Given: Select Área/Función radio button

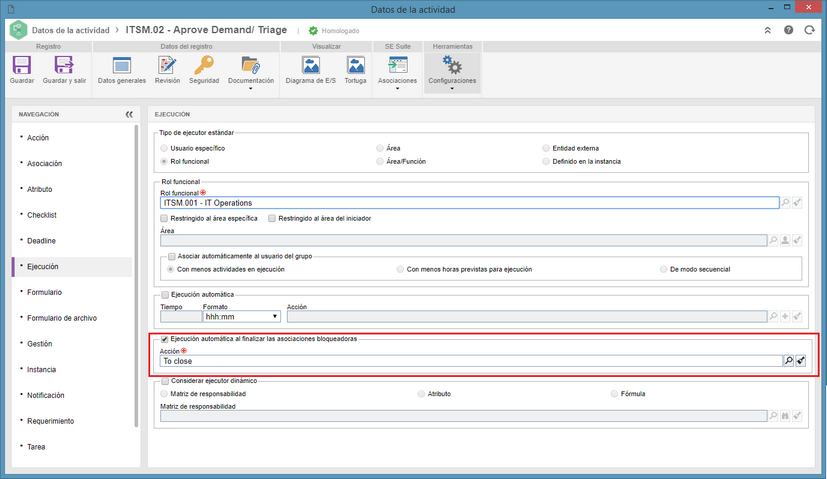Looking at the screenshot, I should point(380,161).
